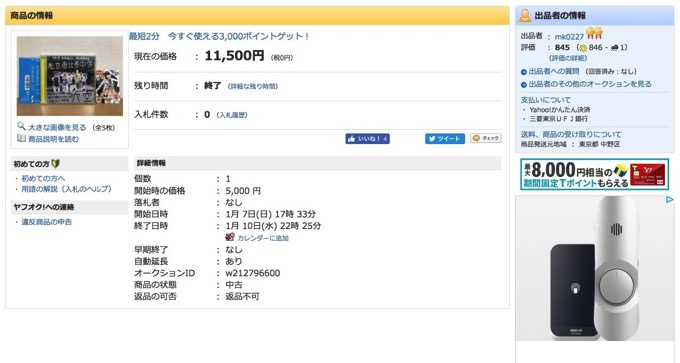Screen dimensions: 680x363
Task: Click the beginner mark icon beside 初めての方
Action: [x=56, y=164]
